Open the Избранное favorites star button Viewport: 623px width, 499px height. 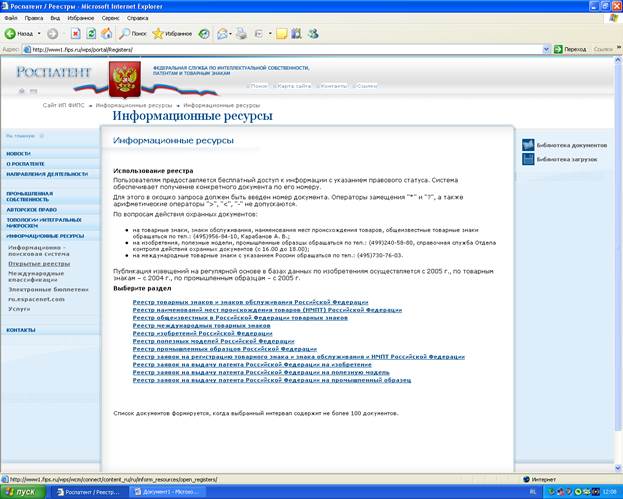coord(172,34)
